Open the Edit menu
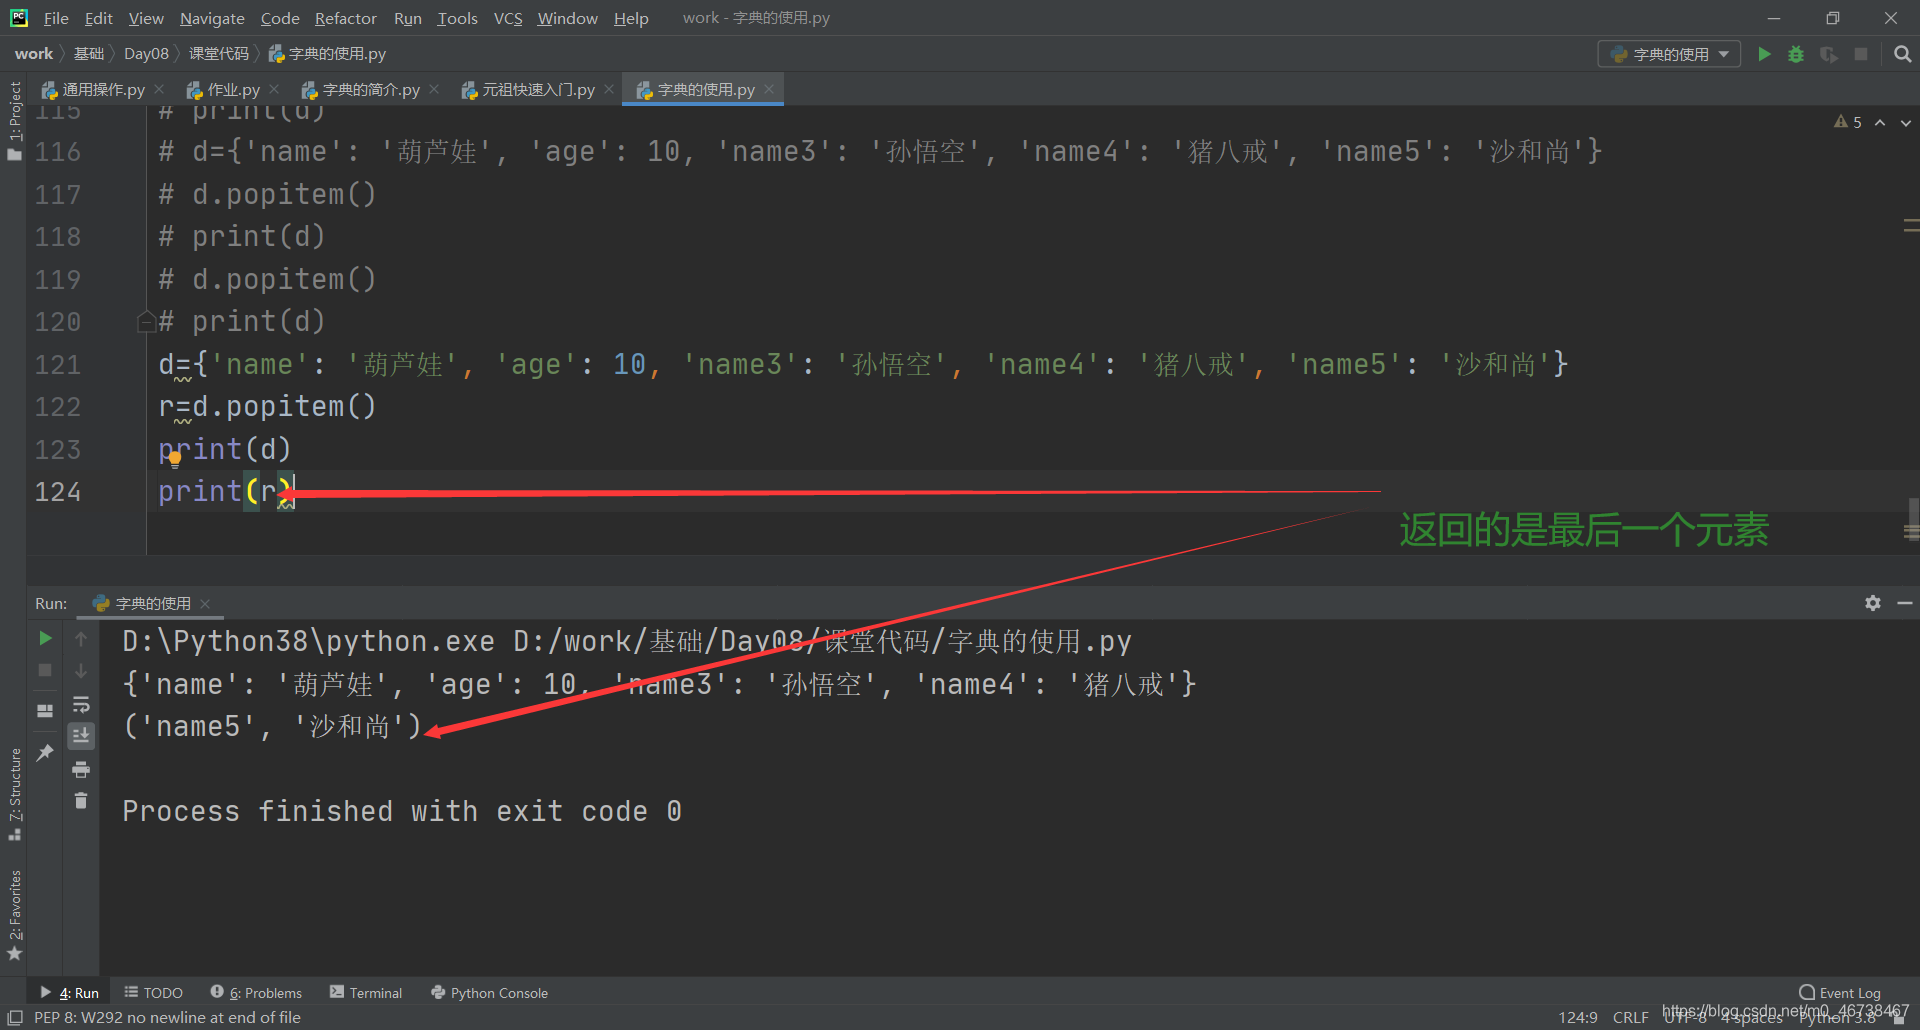 (x=99, y=18)
